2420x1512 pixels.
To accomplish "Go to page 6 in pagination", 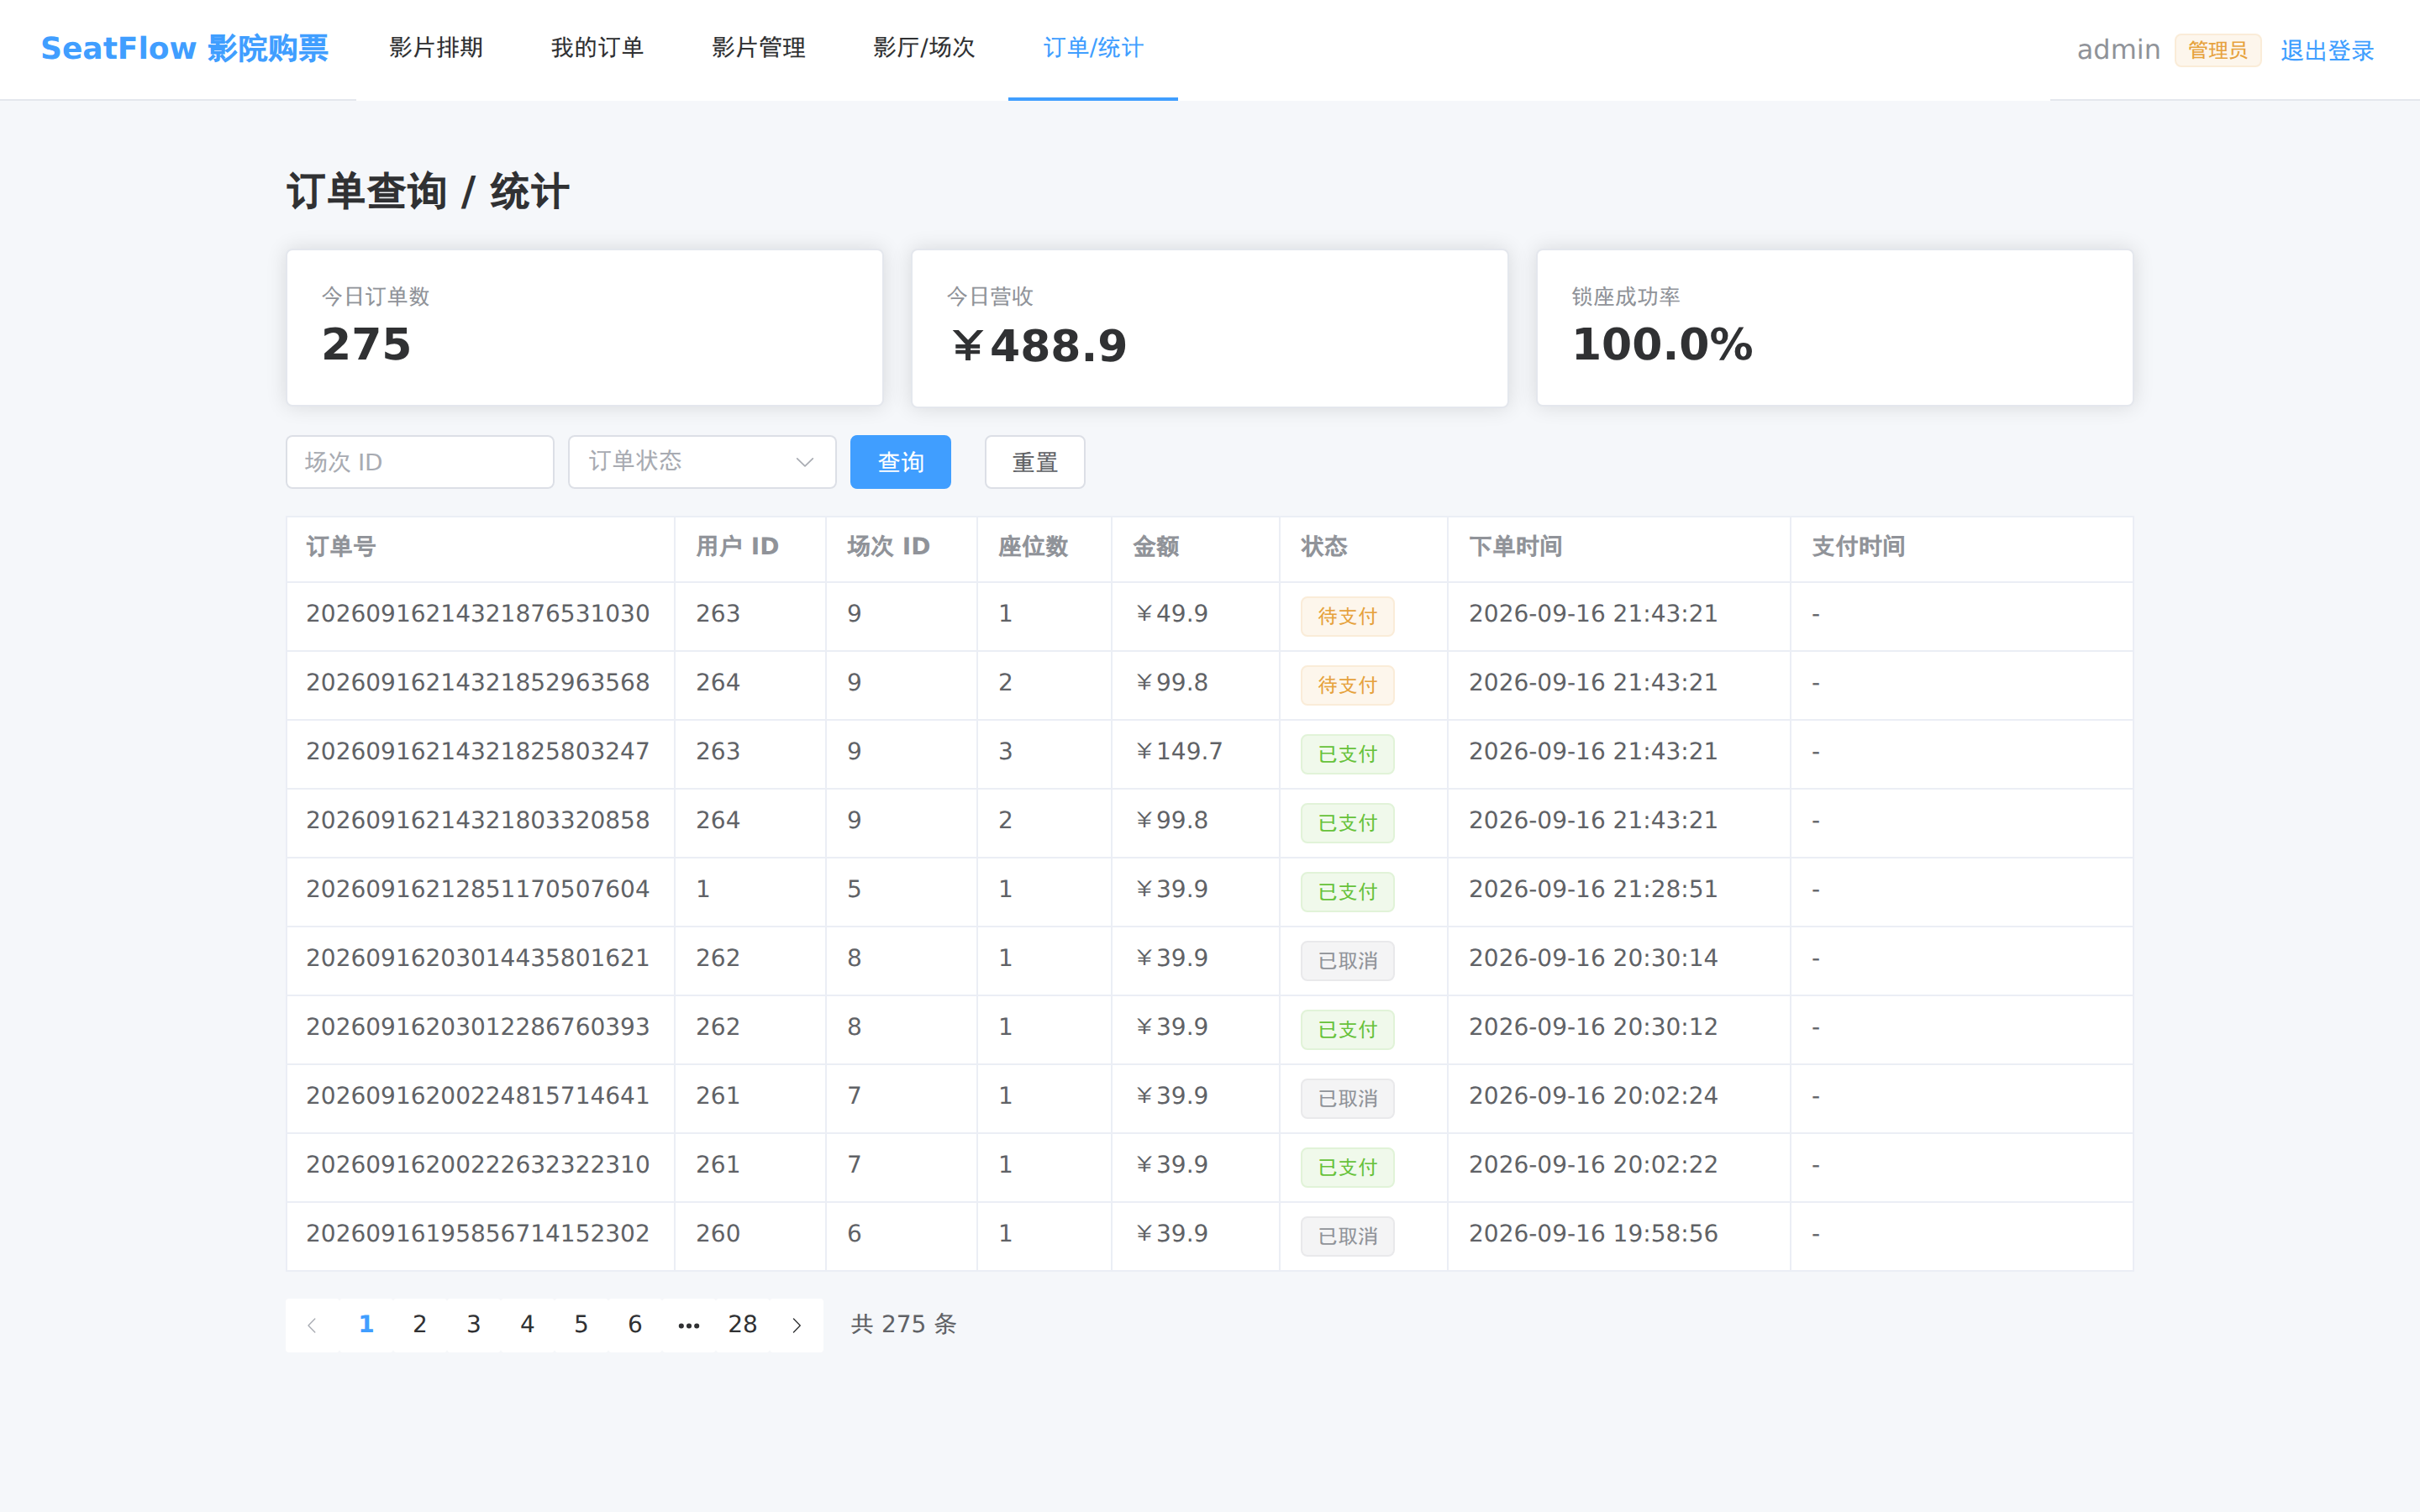I will click(635, 1325).
